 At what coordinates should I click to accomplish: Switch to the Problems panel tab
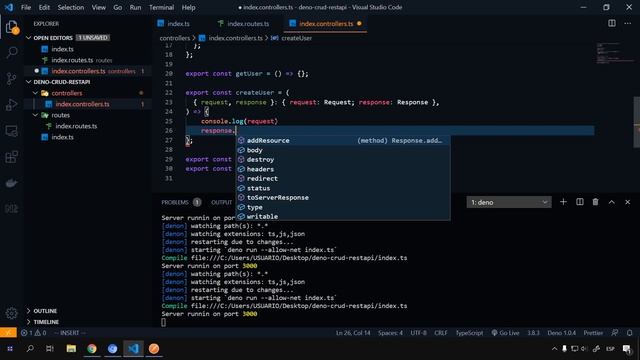175,202
